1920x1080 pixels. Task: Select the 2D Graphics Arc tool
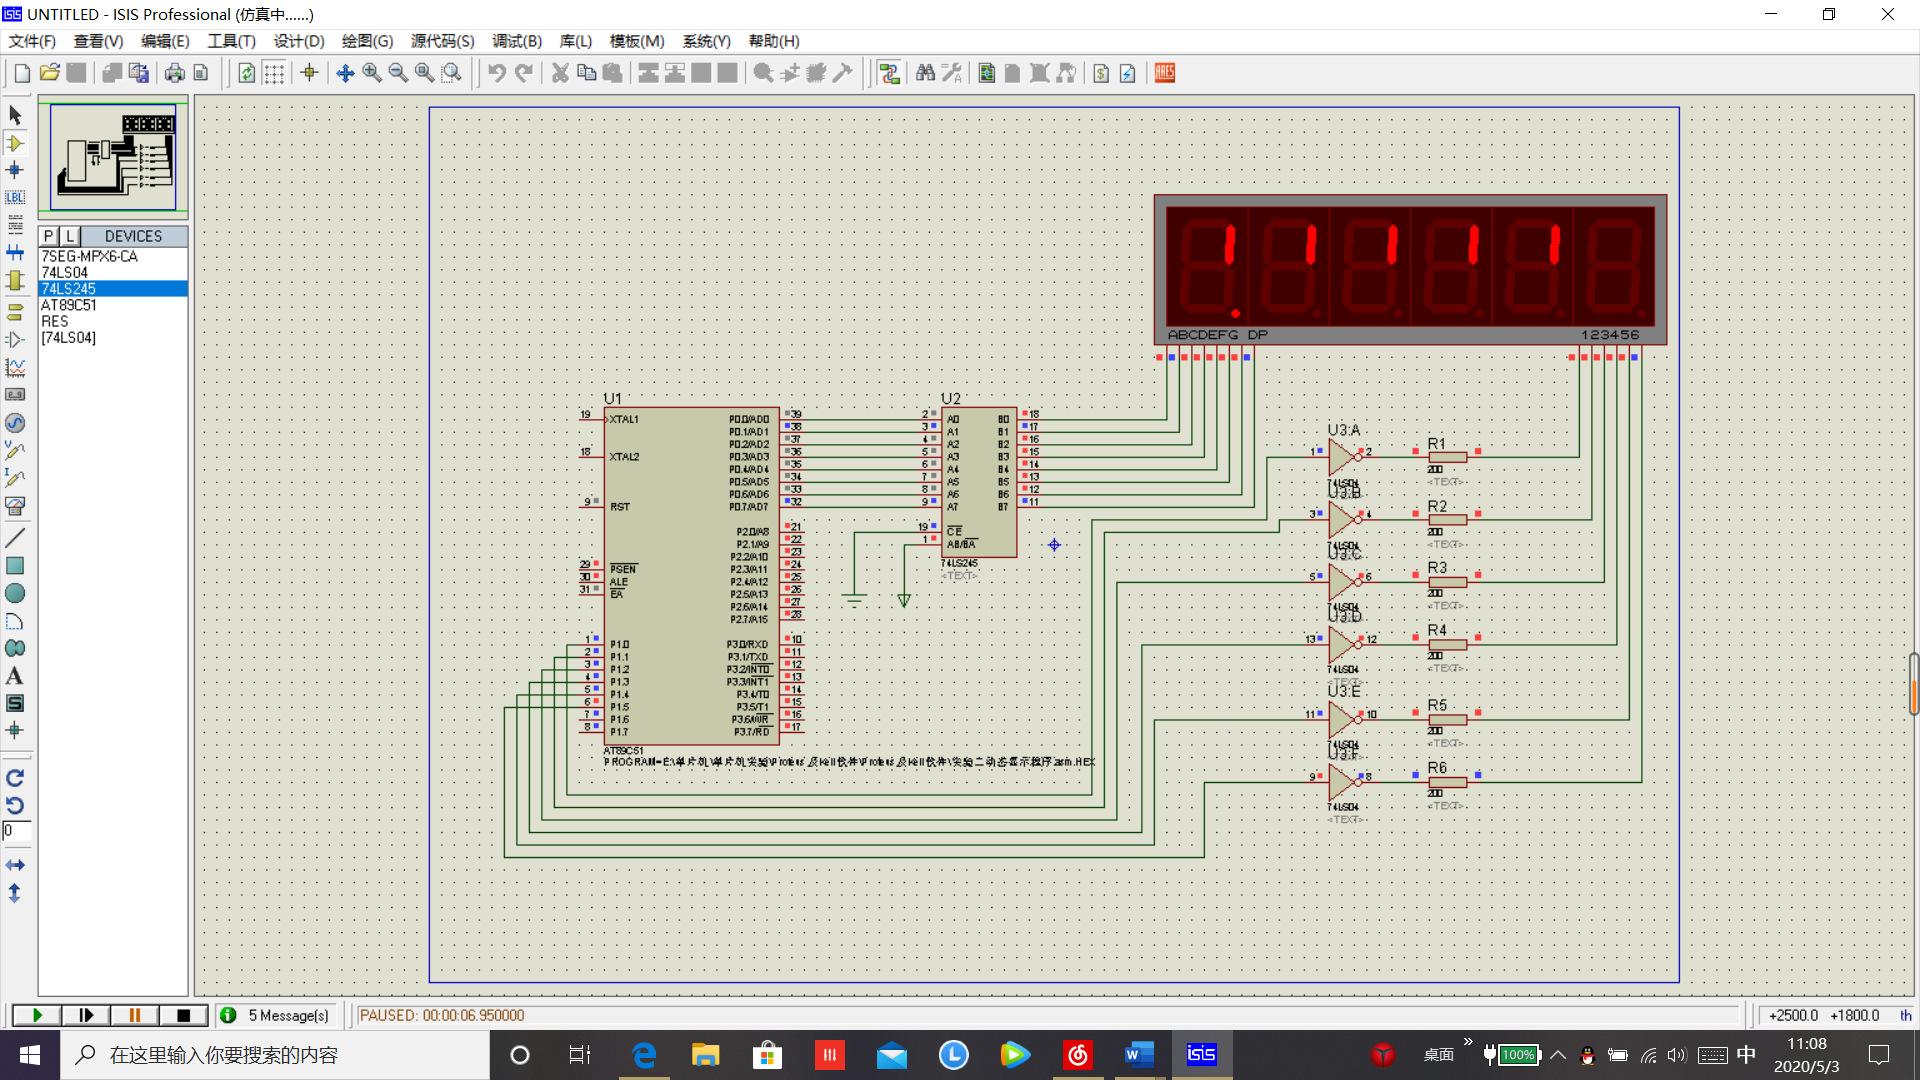click(x=15, y=621)
